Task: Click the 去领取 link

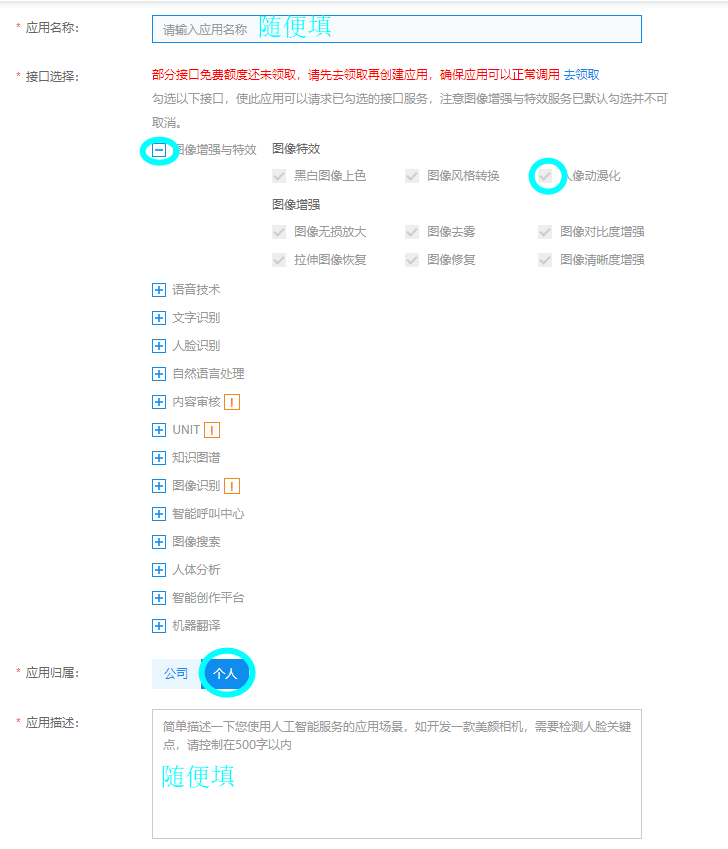Action: 581,75
